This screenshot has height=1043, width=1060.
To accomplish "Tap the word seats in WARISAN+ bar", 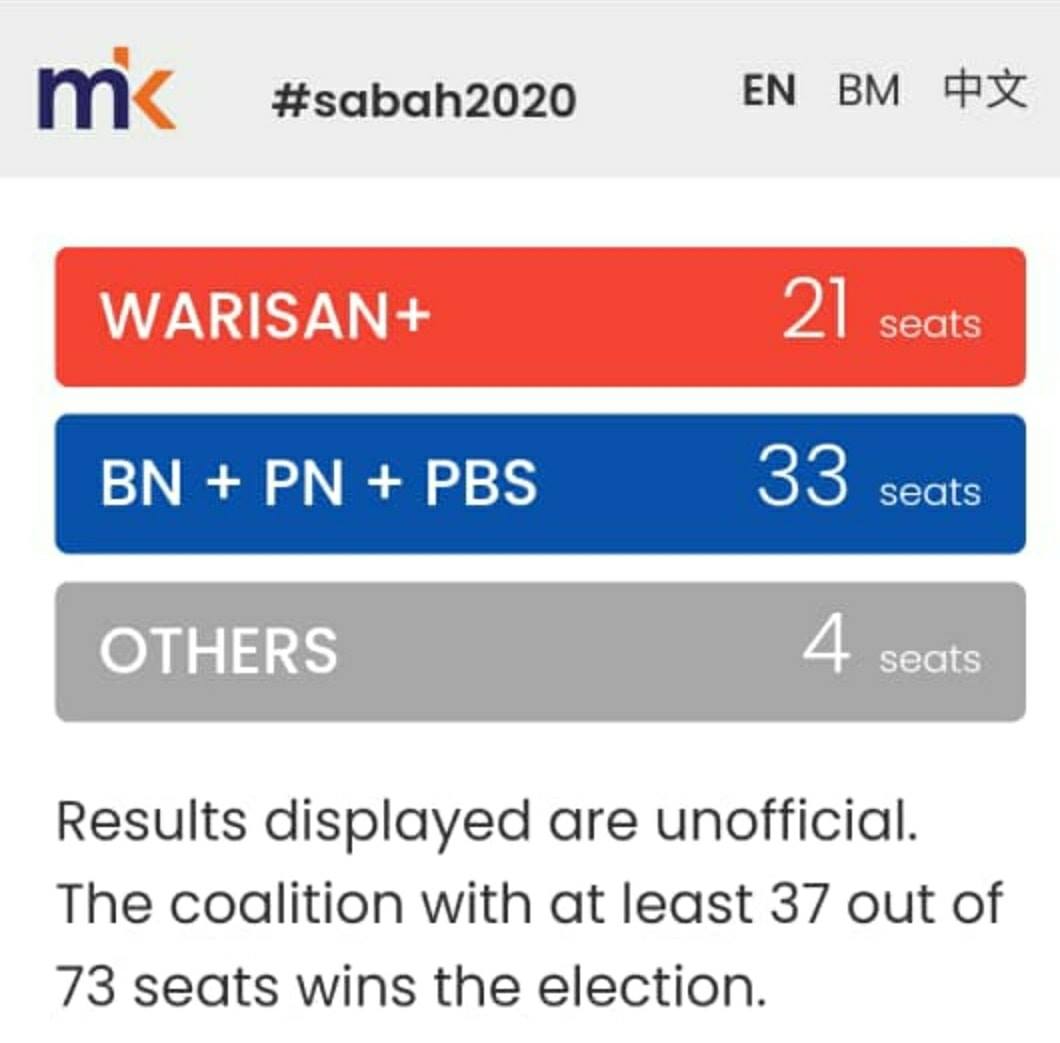I will point(930,324).
